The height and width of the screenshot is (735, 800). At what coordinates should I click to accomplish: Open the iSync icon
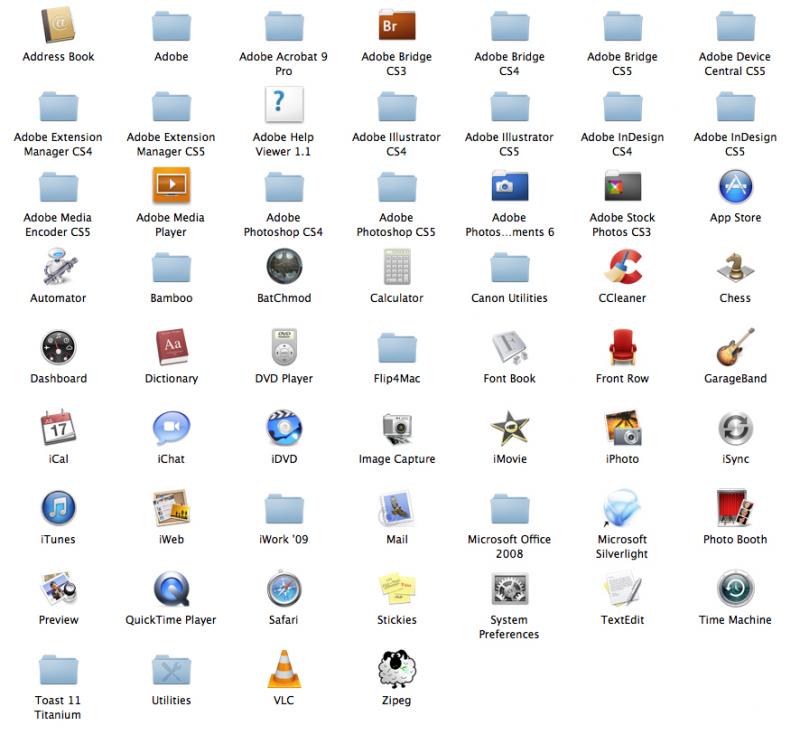[x=735, y=427]
